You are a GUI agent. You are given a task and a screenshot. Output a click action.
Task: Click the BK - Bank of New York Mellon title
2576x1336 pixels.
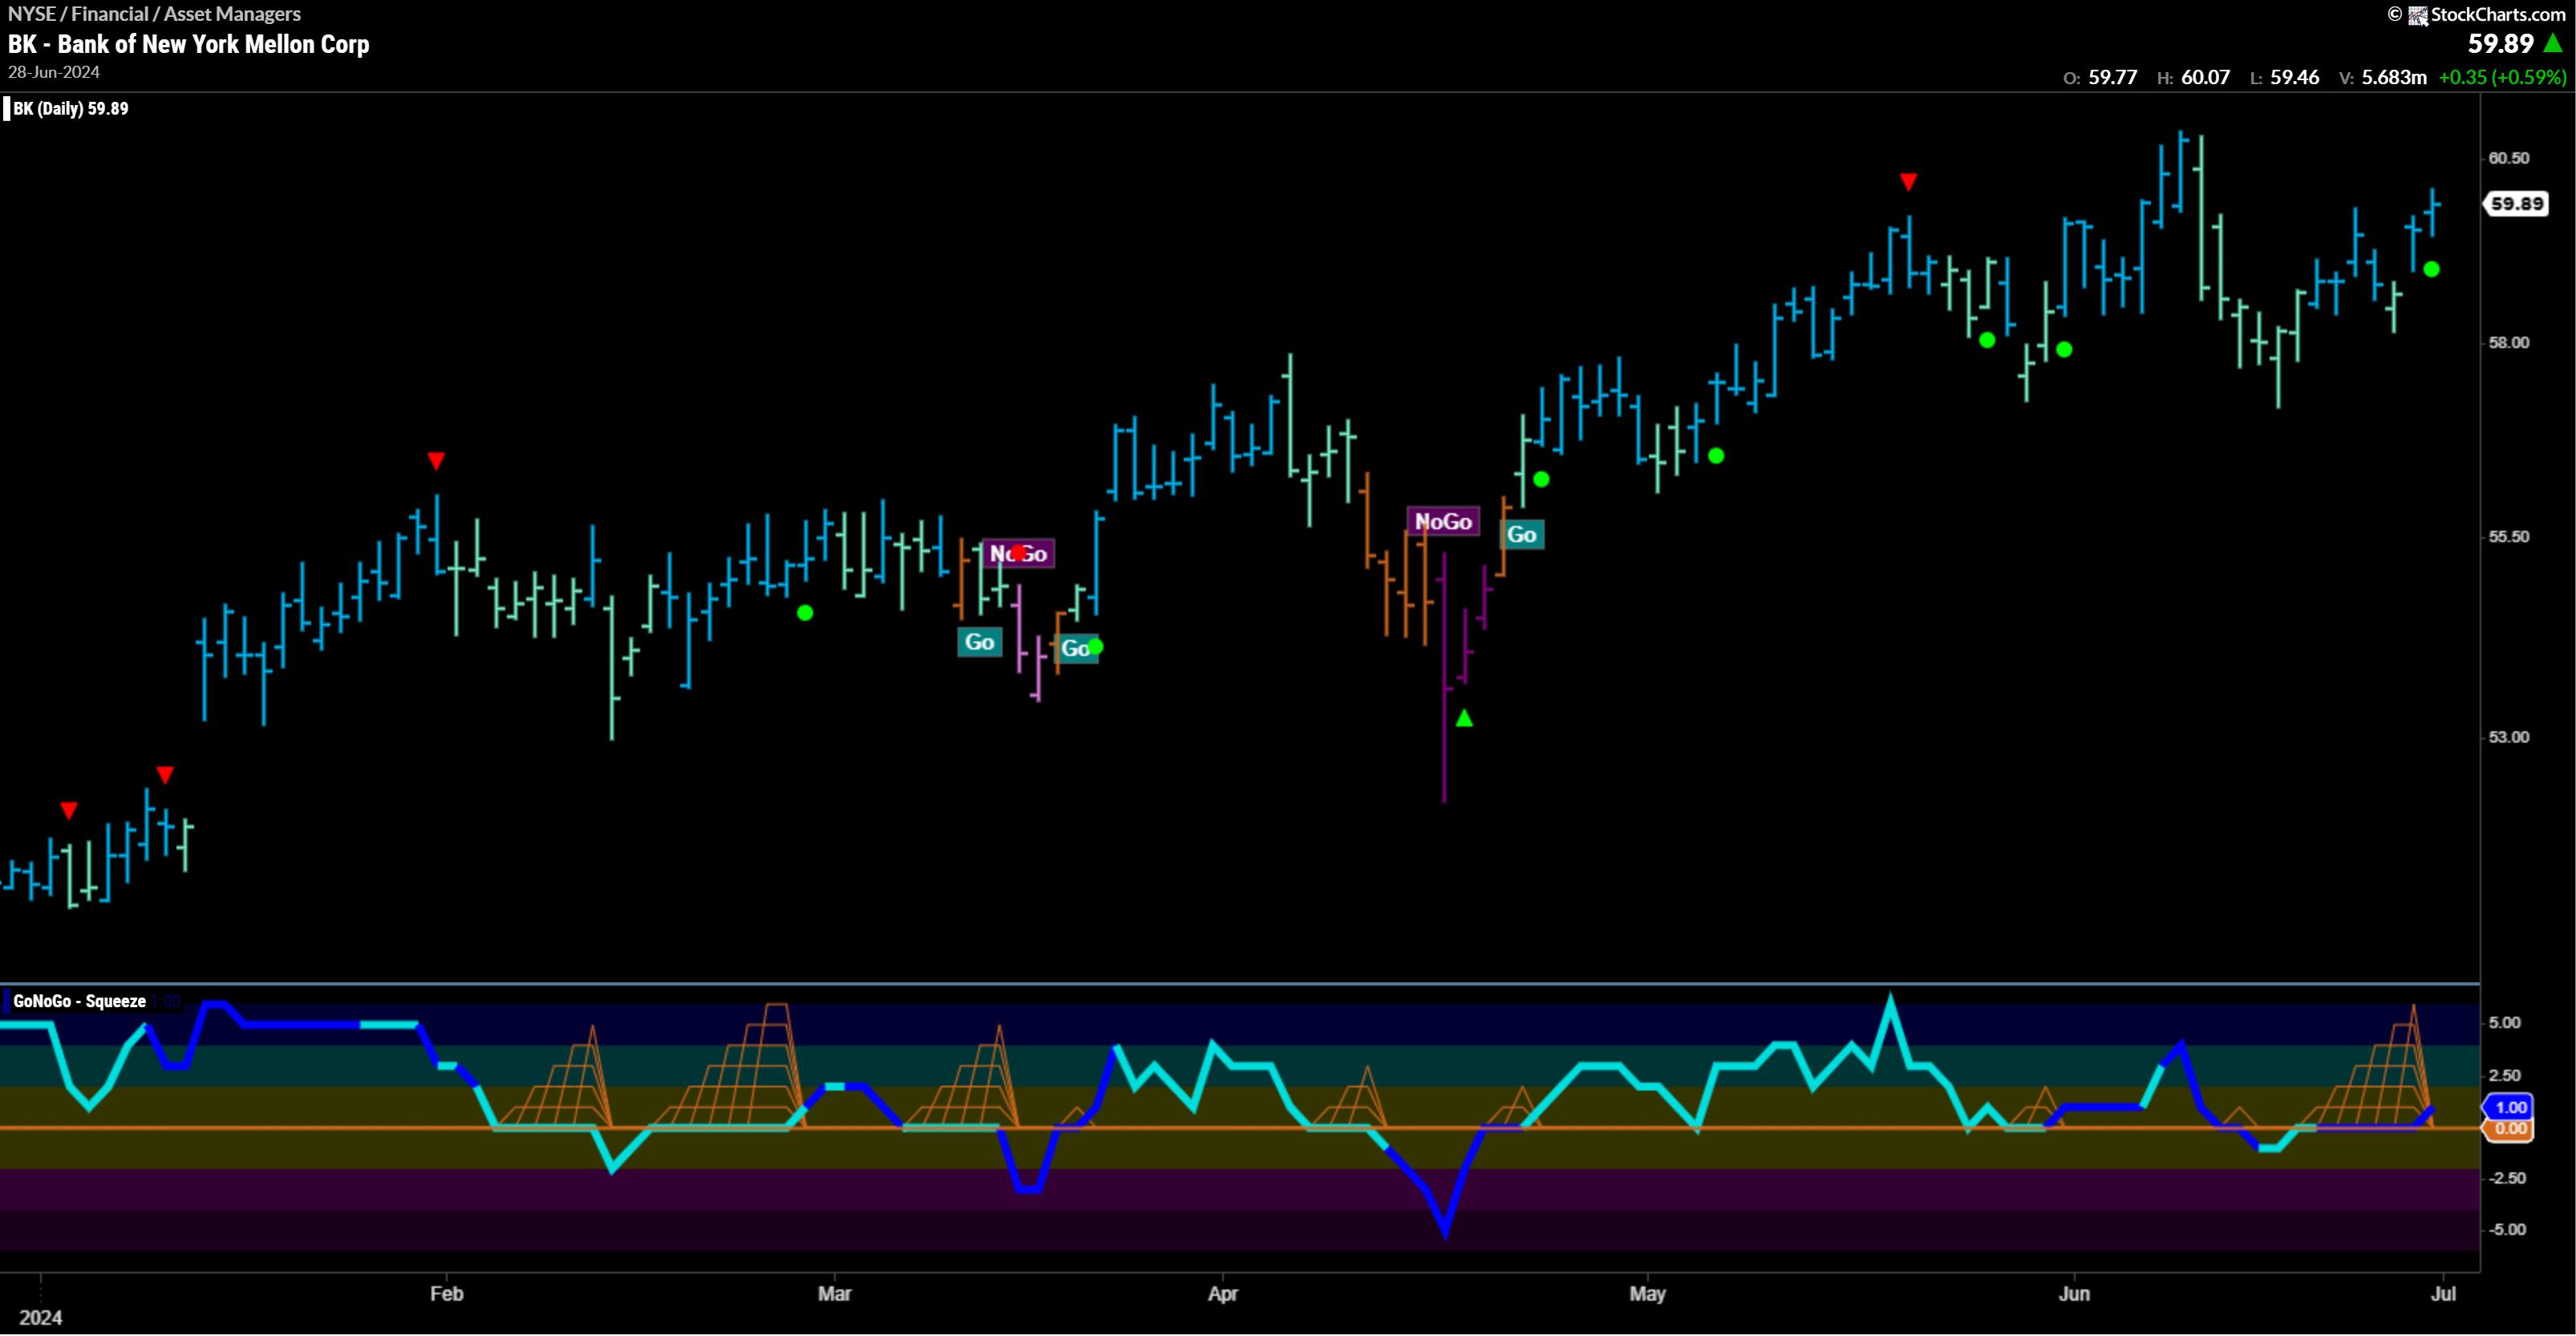(189, 44)
